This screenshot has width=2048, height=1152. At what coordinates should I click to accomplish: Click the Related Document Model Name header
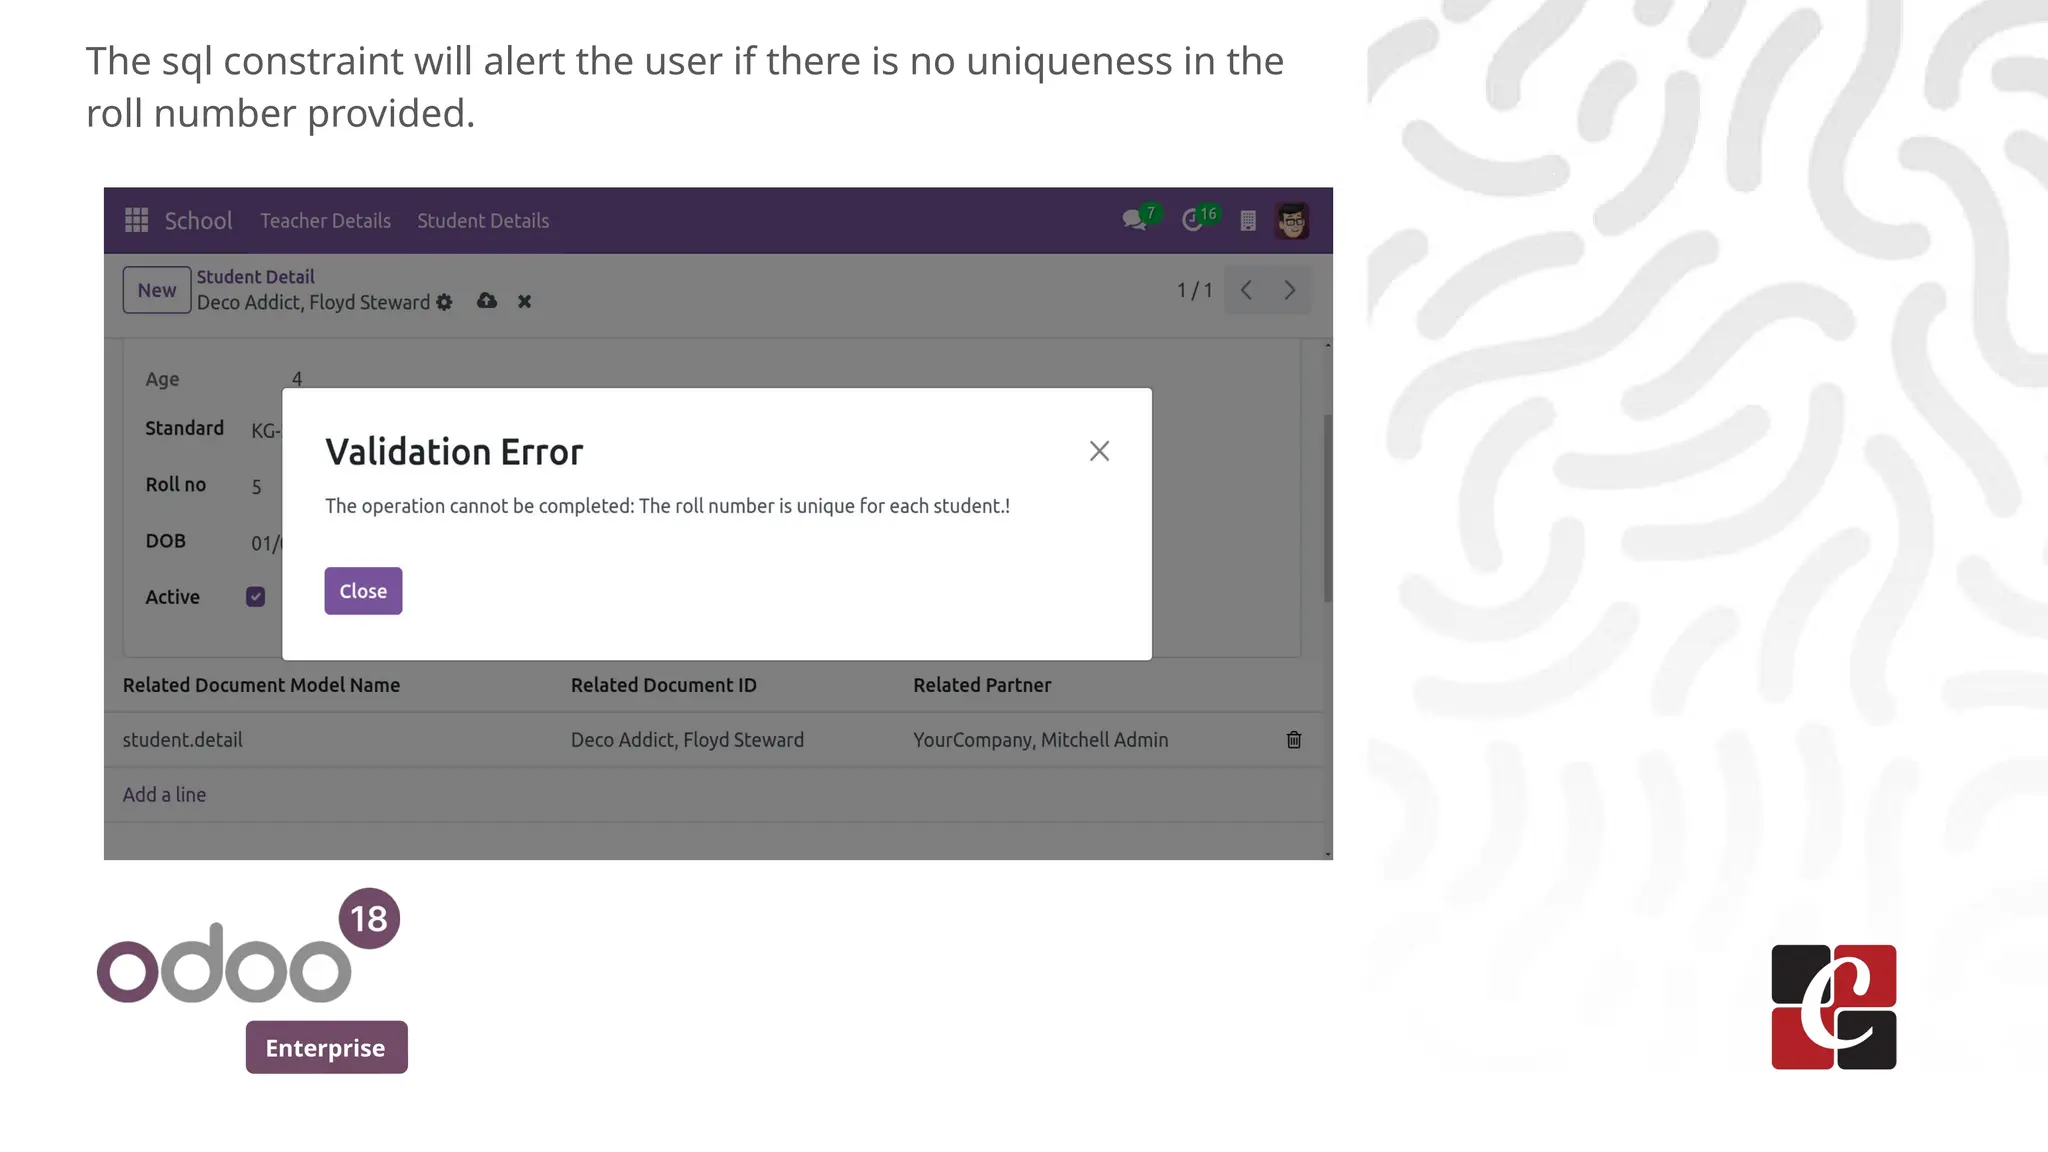tap(261, 685)
